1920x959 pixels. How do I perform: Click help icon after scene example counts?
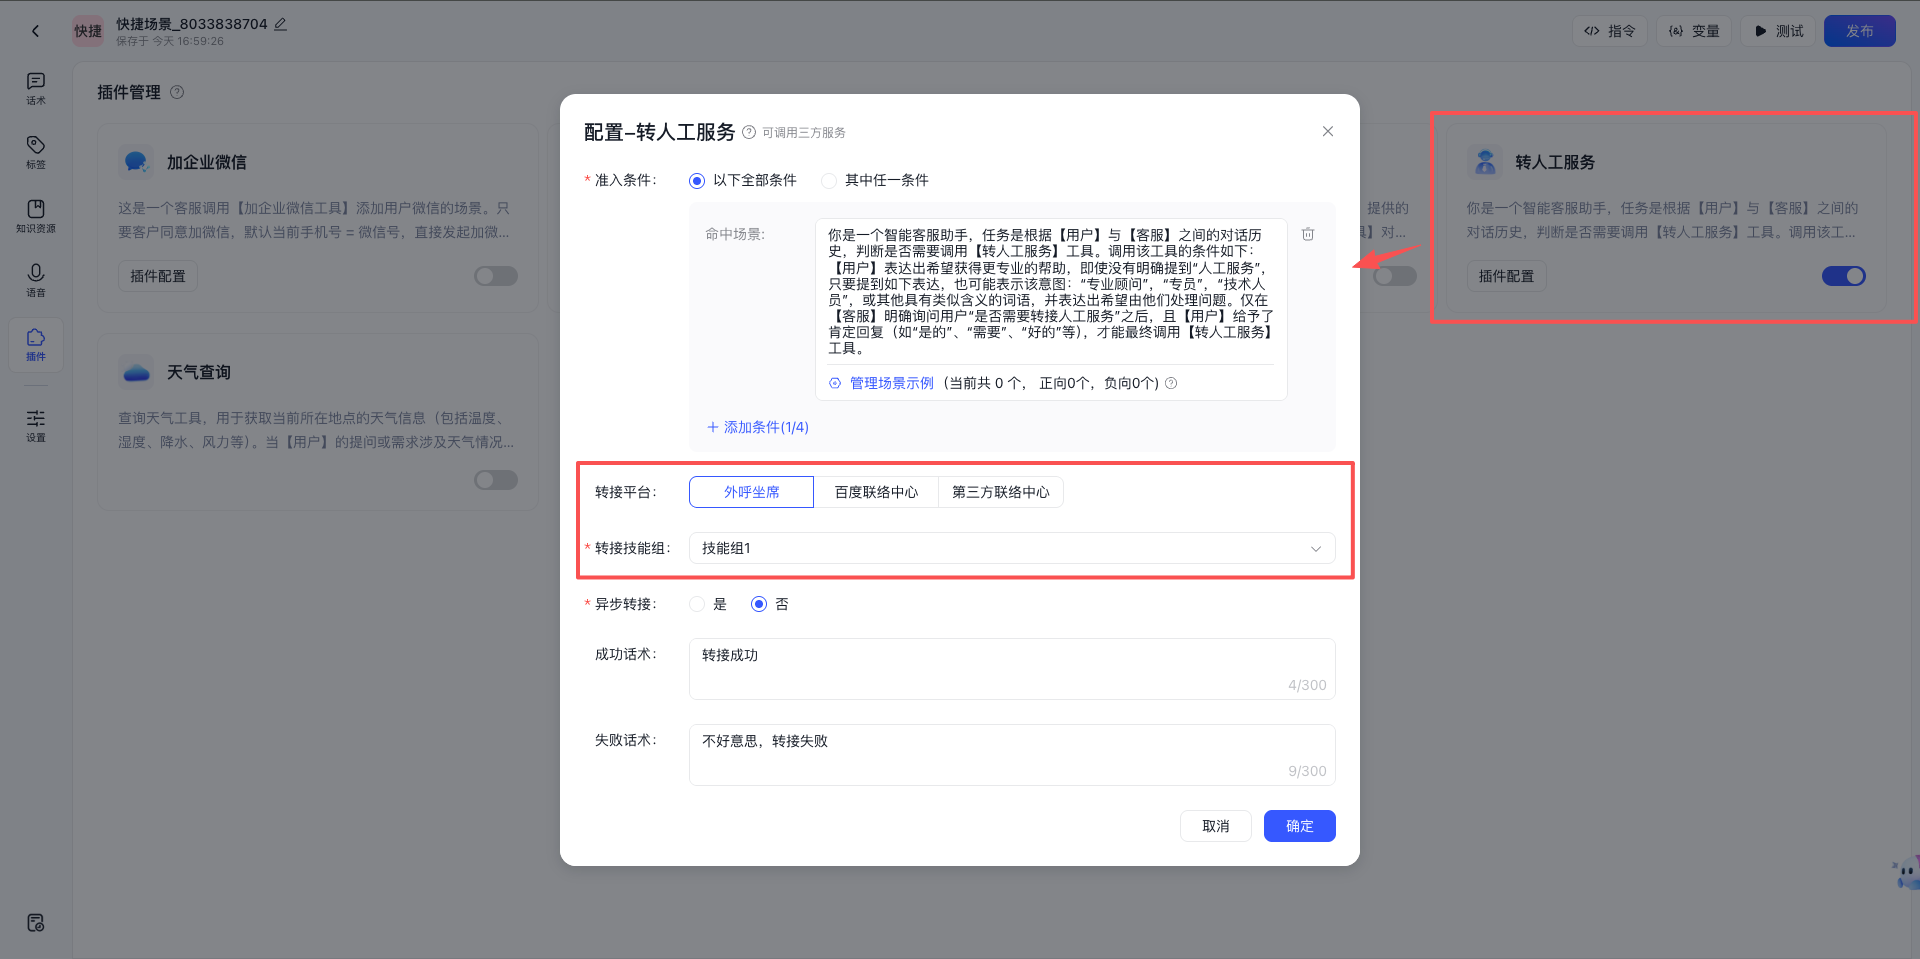1171,383
